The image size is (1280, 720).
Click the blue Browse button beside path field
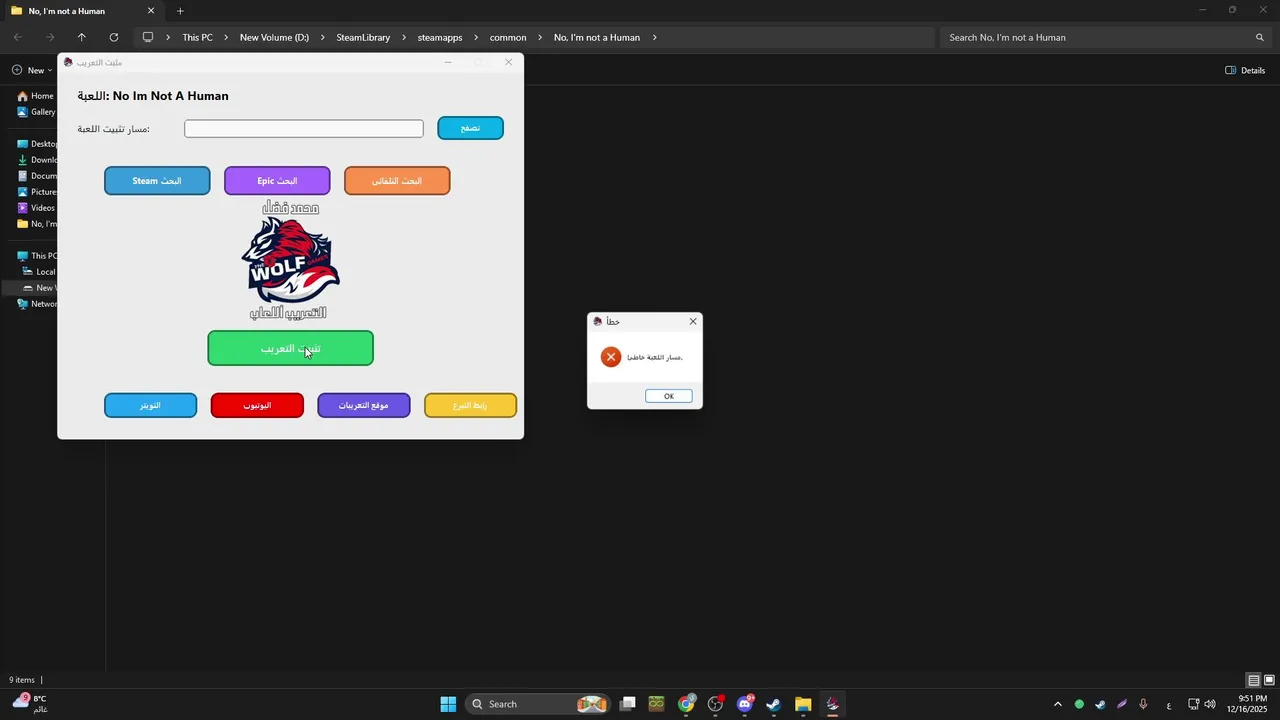click(470, 128)
